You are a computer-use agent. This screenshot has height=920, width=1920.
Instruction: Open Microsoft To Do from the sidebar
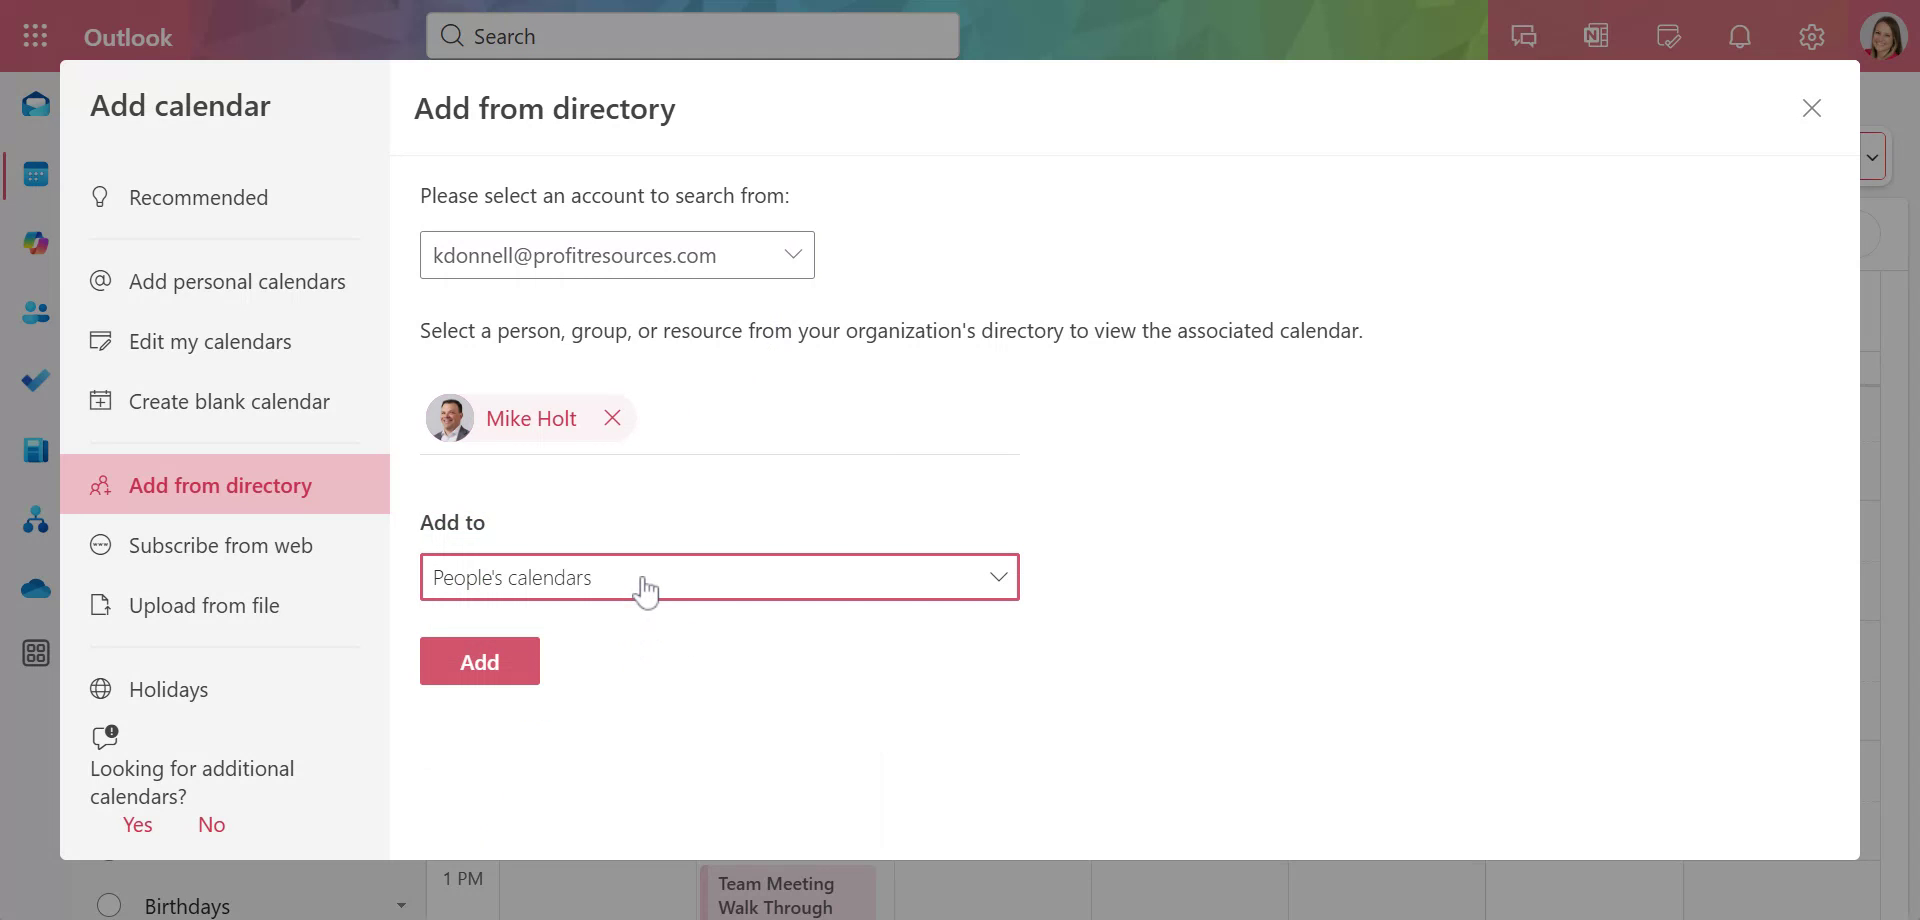coord(36,380)
